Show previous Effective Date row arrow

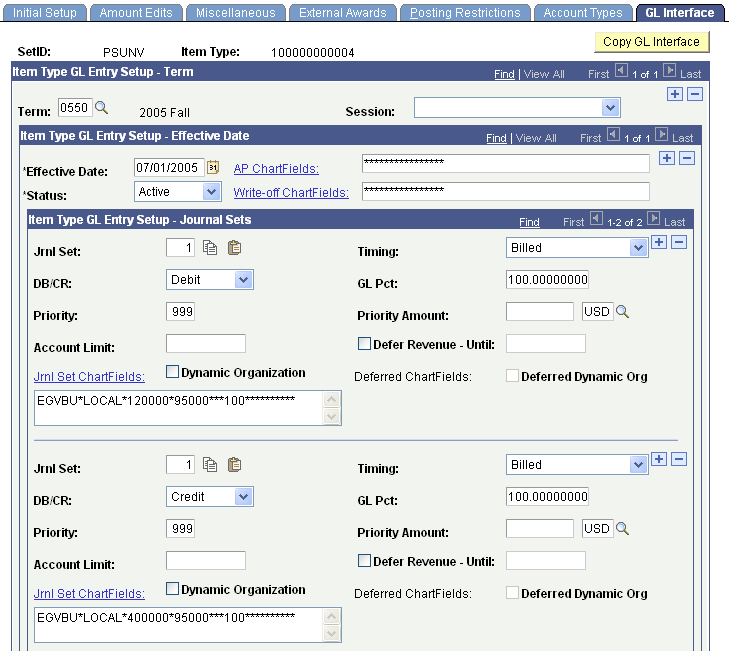pyautogui.click(x=614, y=135)
